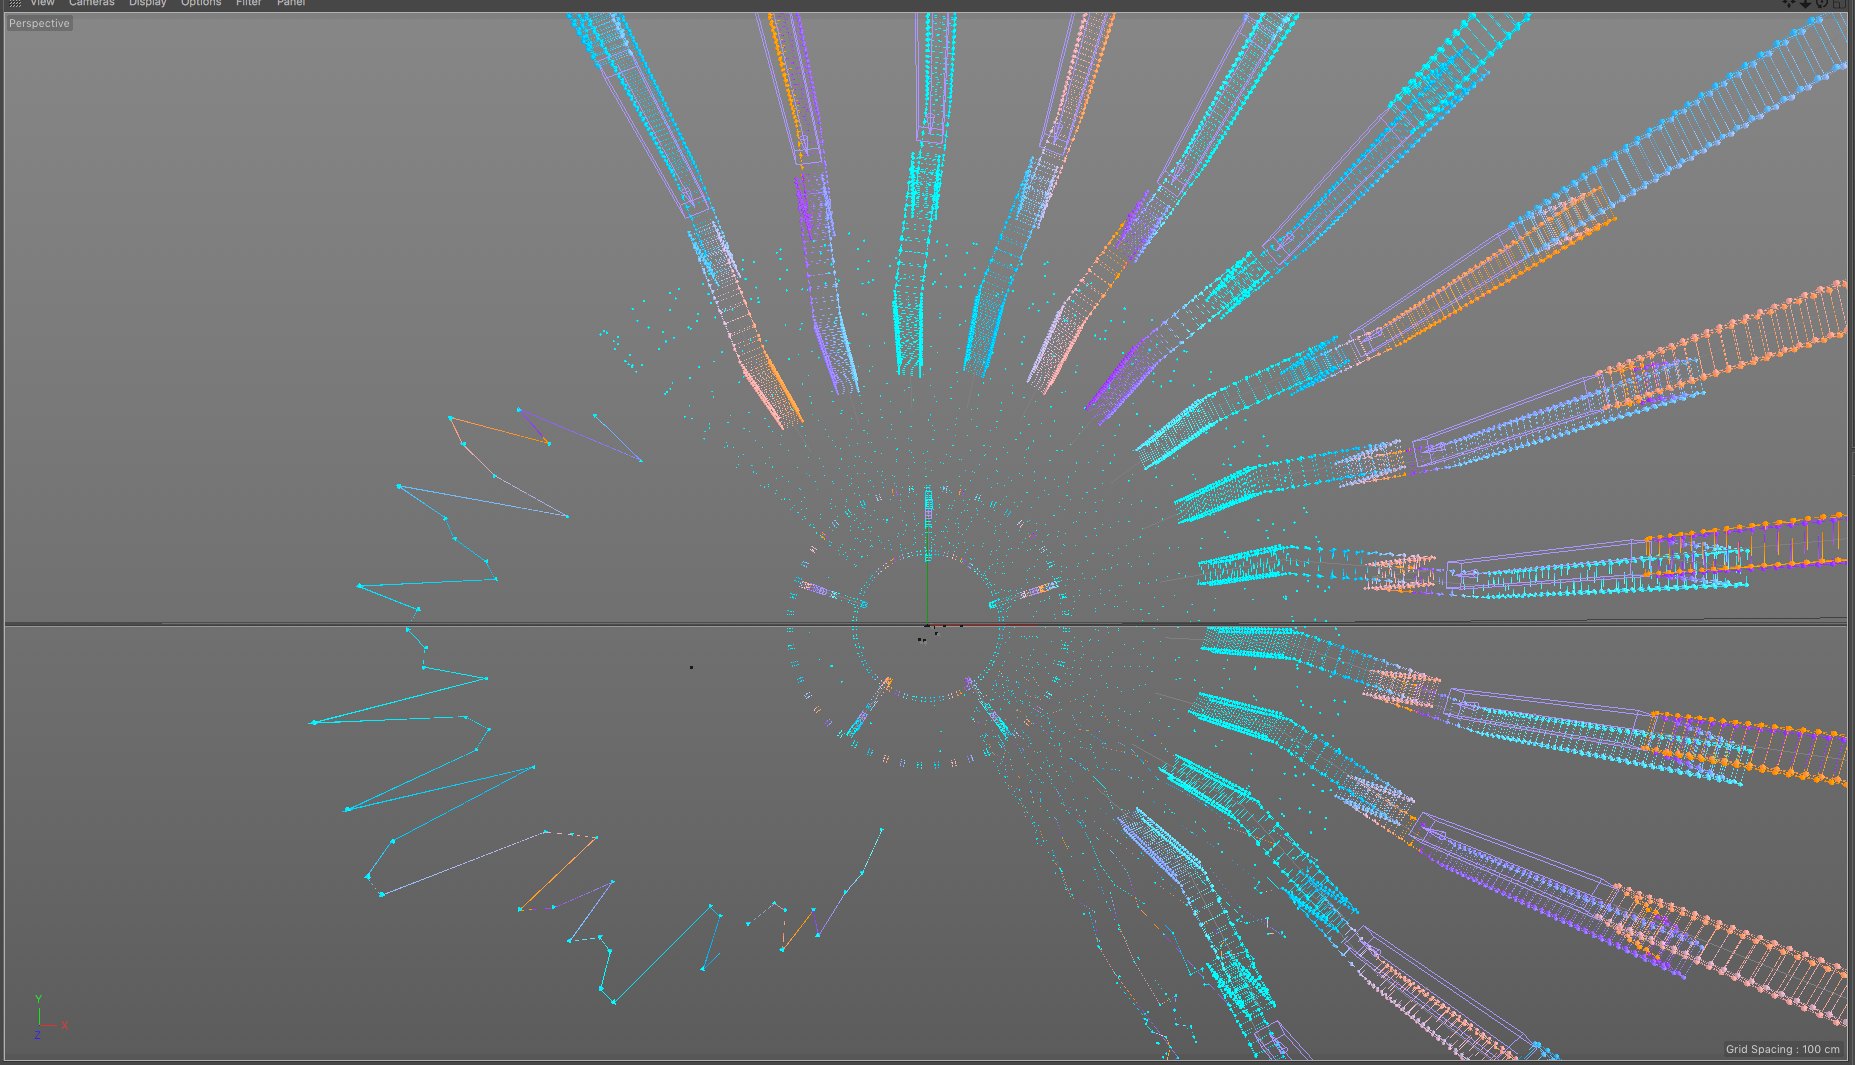
Task: Open the Cameras menu
Action: [x=91, y=3]
